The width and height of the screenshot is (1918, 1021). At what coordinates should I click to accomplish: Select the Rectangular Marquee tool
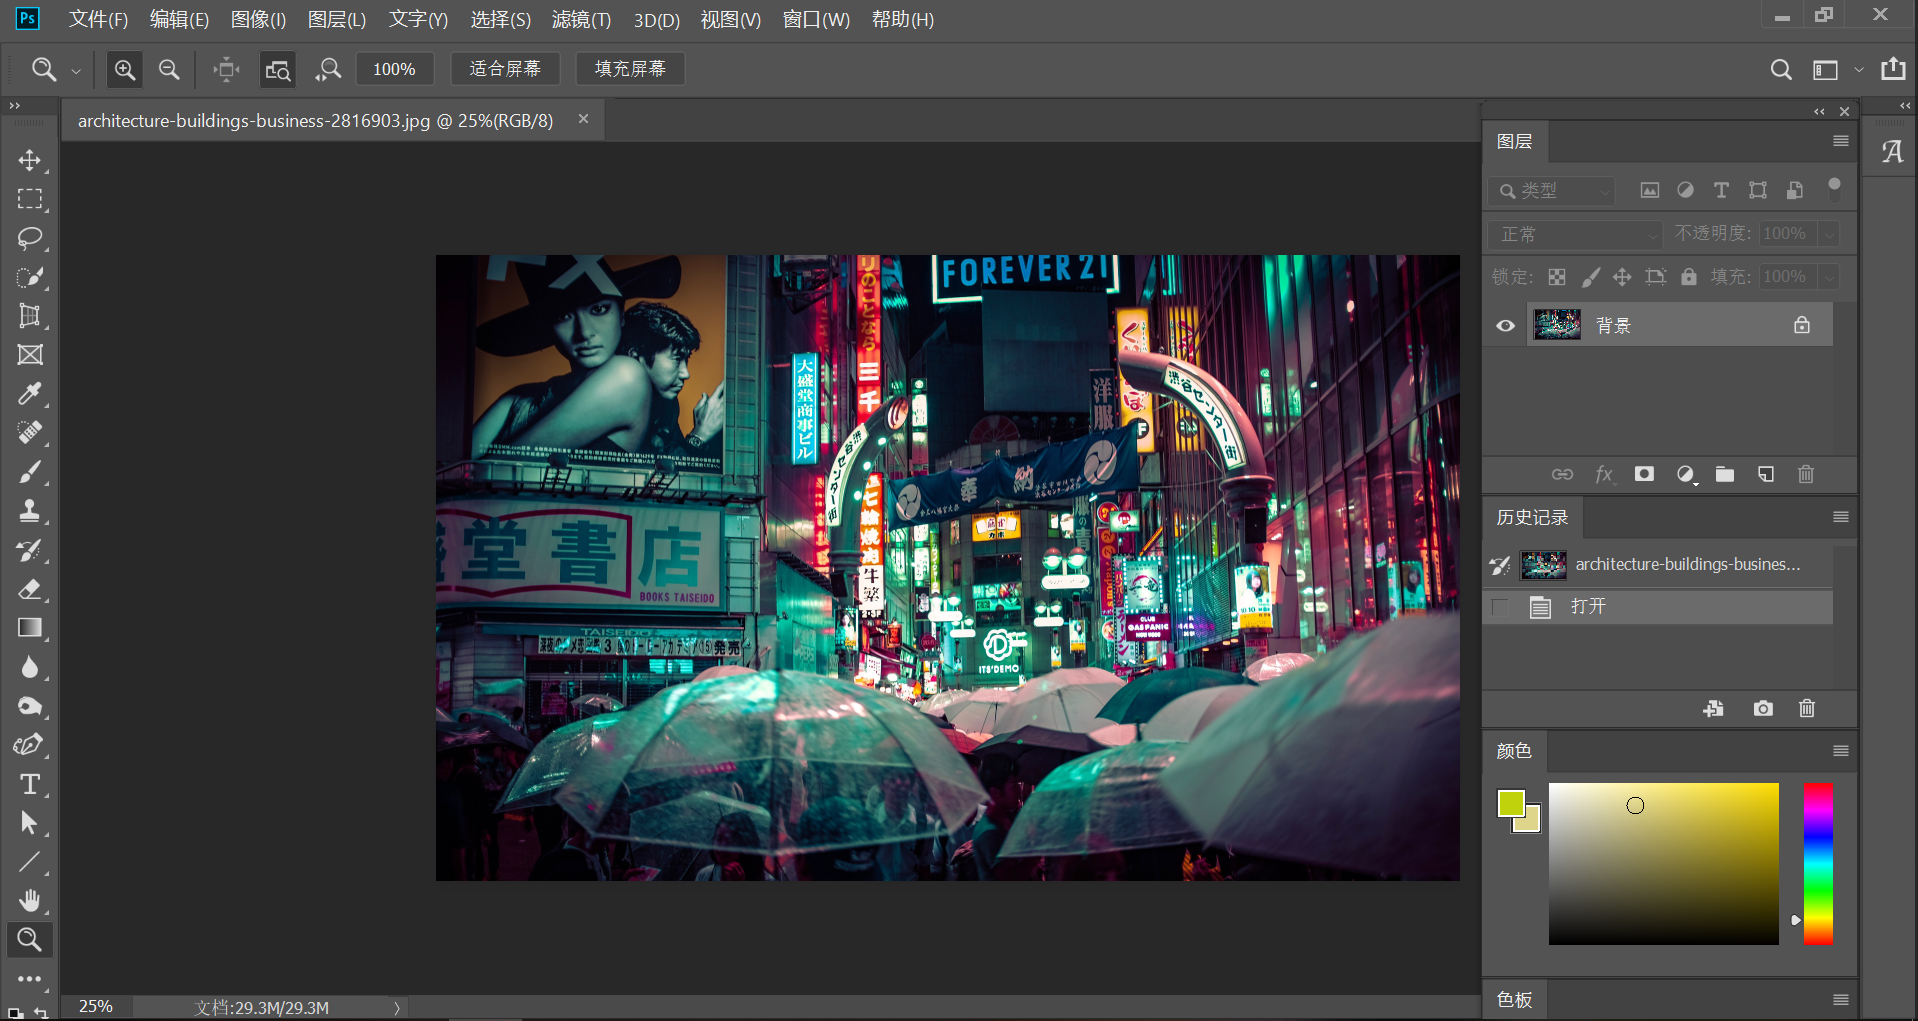click(30, 199)
